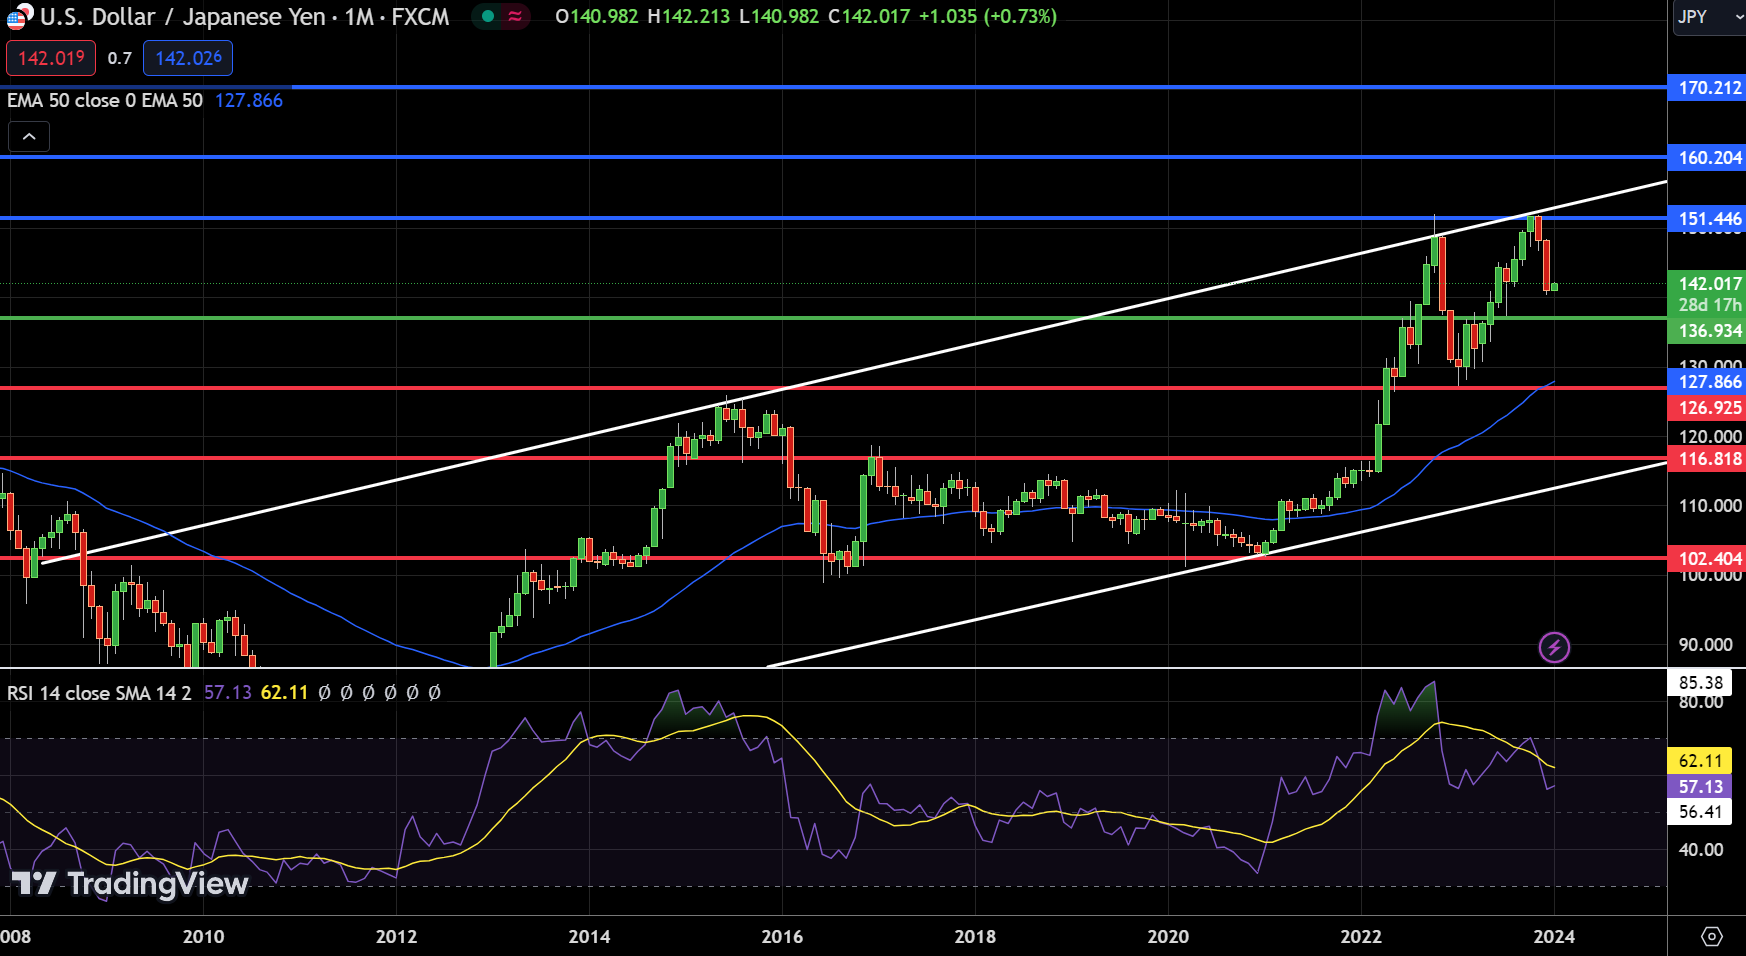Click the U.S. Dollar / Japanese Yen title
Screen dimensions: 1746x956
[x=182, y=17]
